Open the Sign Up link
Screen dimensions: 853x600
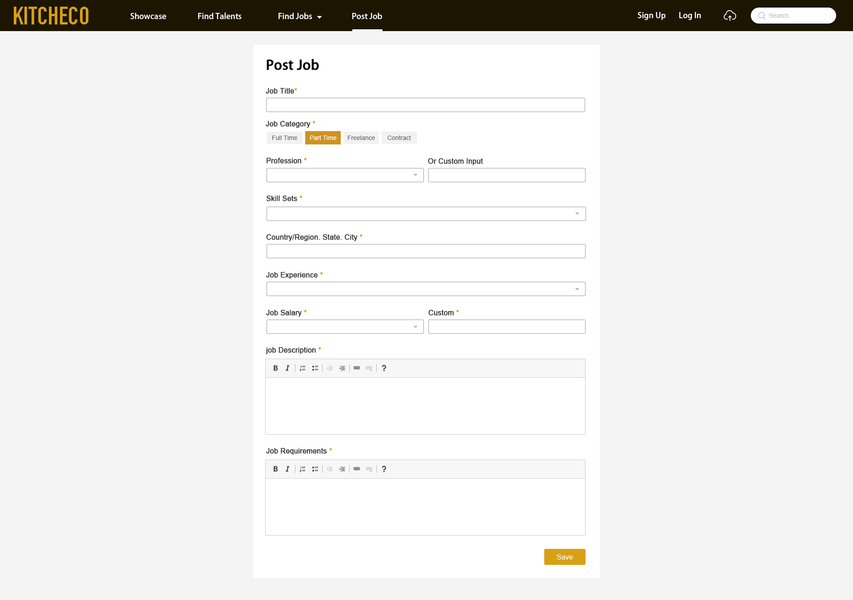651,16
